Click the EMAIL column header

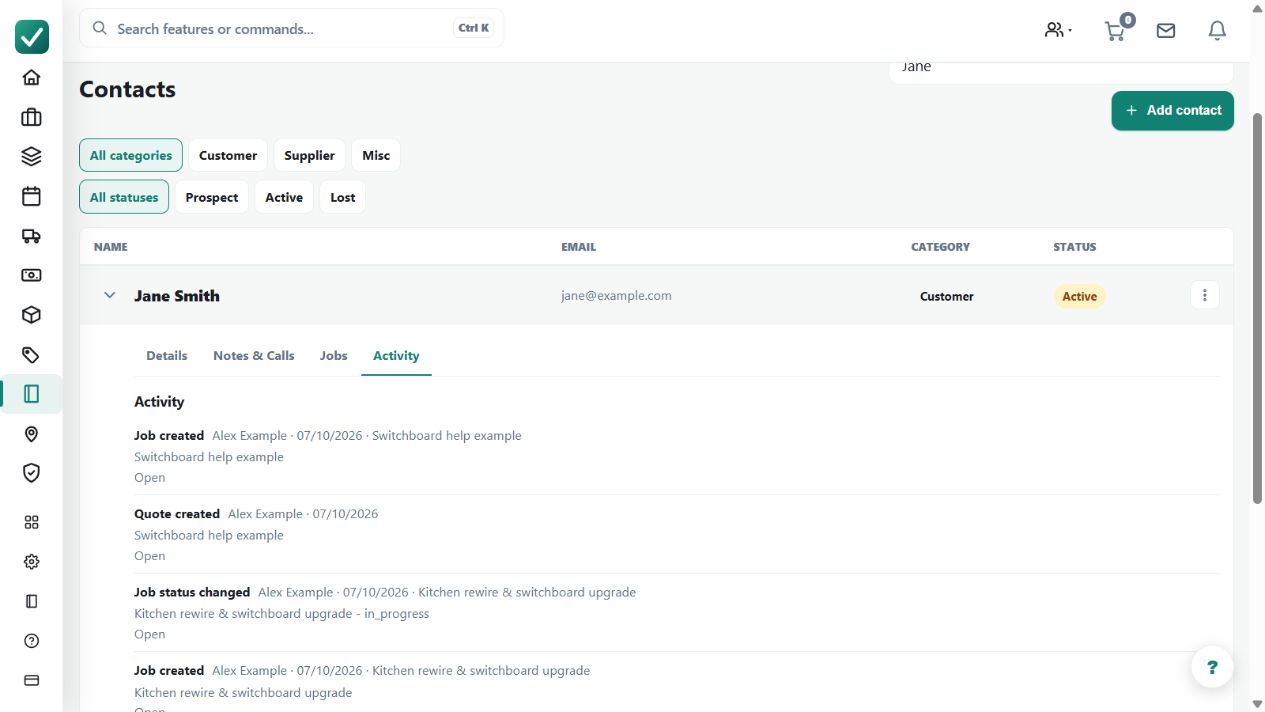[x=578, y=247]
